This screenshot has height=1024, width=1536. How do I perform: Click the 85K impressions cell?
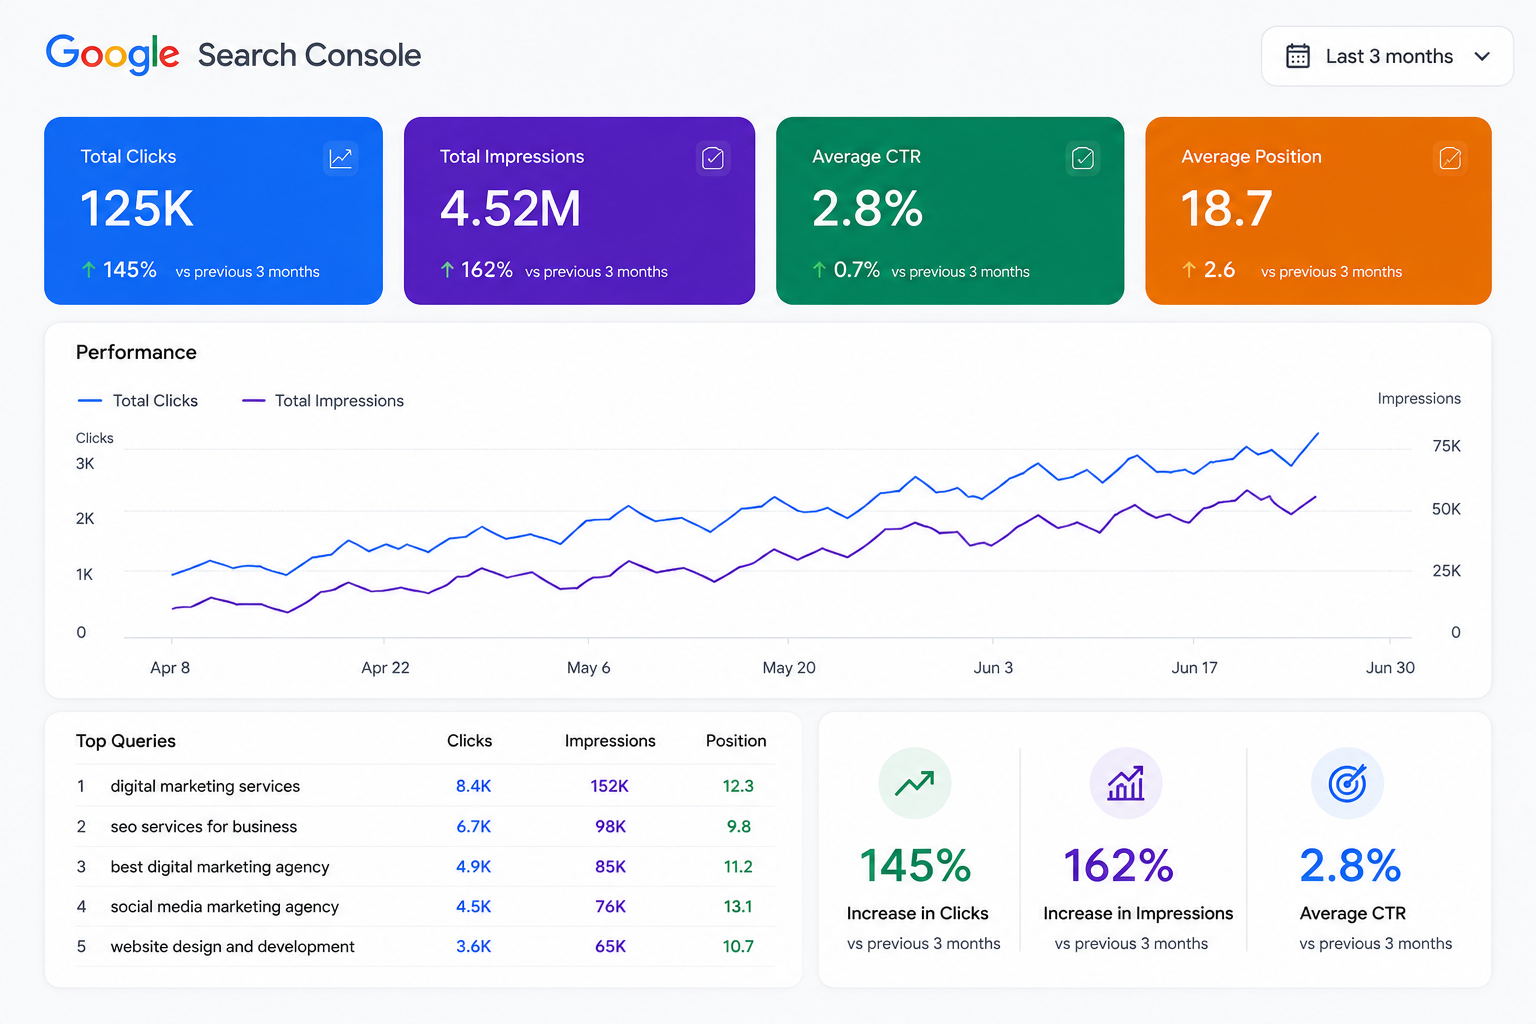point(610,867)
